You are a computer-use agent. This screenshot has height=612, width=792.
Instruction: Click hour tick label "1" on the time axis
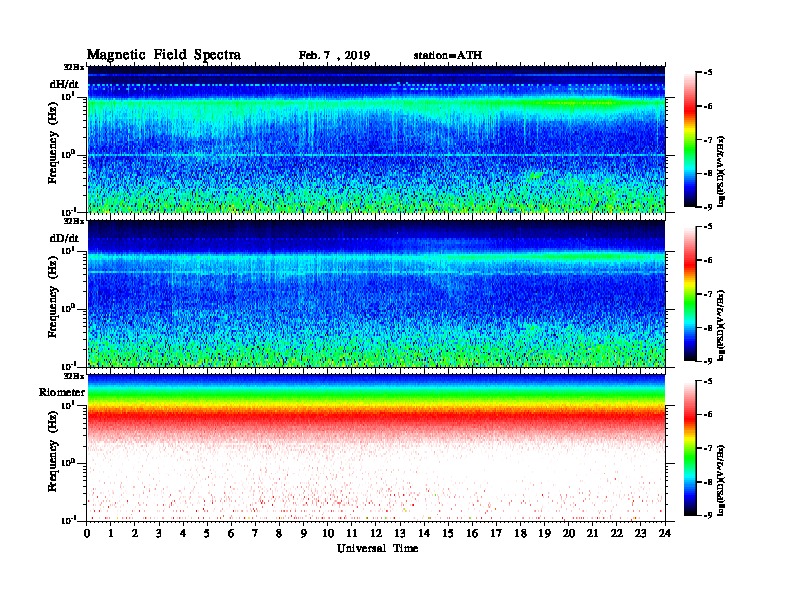111,534
